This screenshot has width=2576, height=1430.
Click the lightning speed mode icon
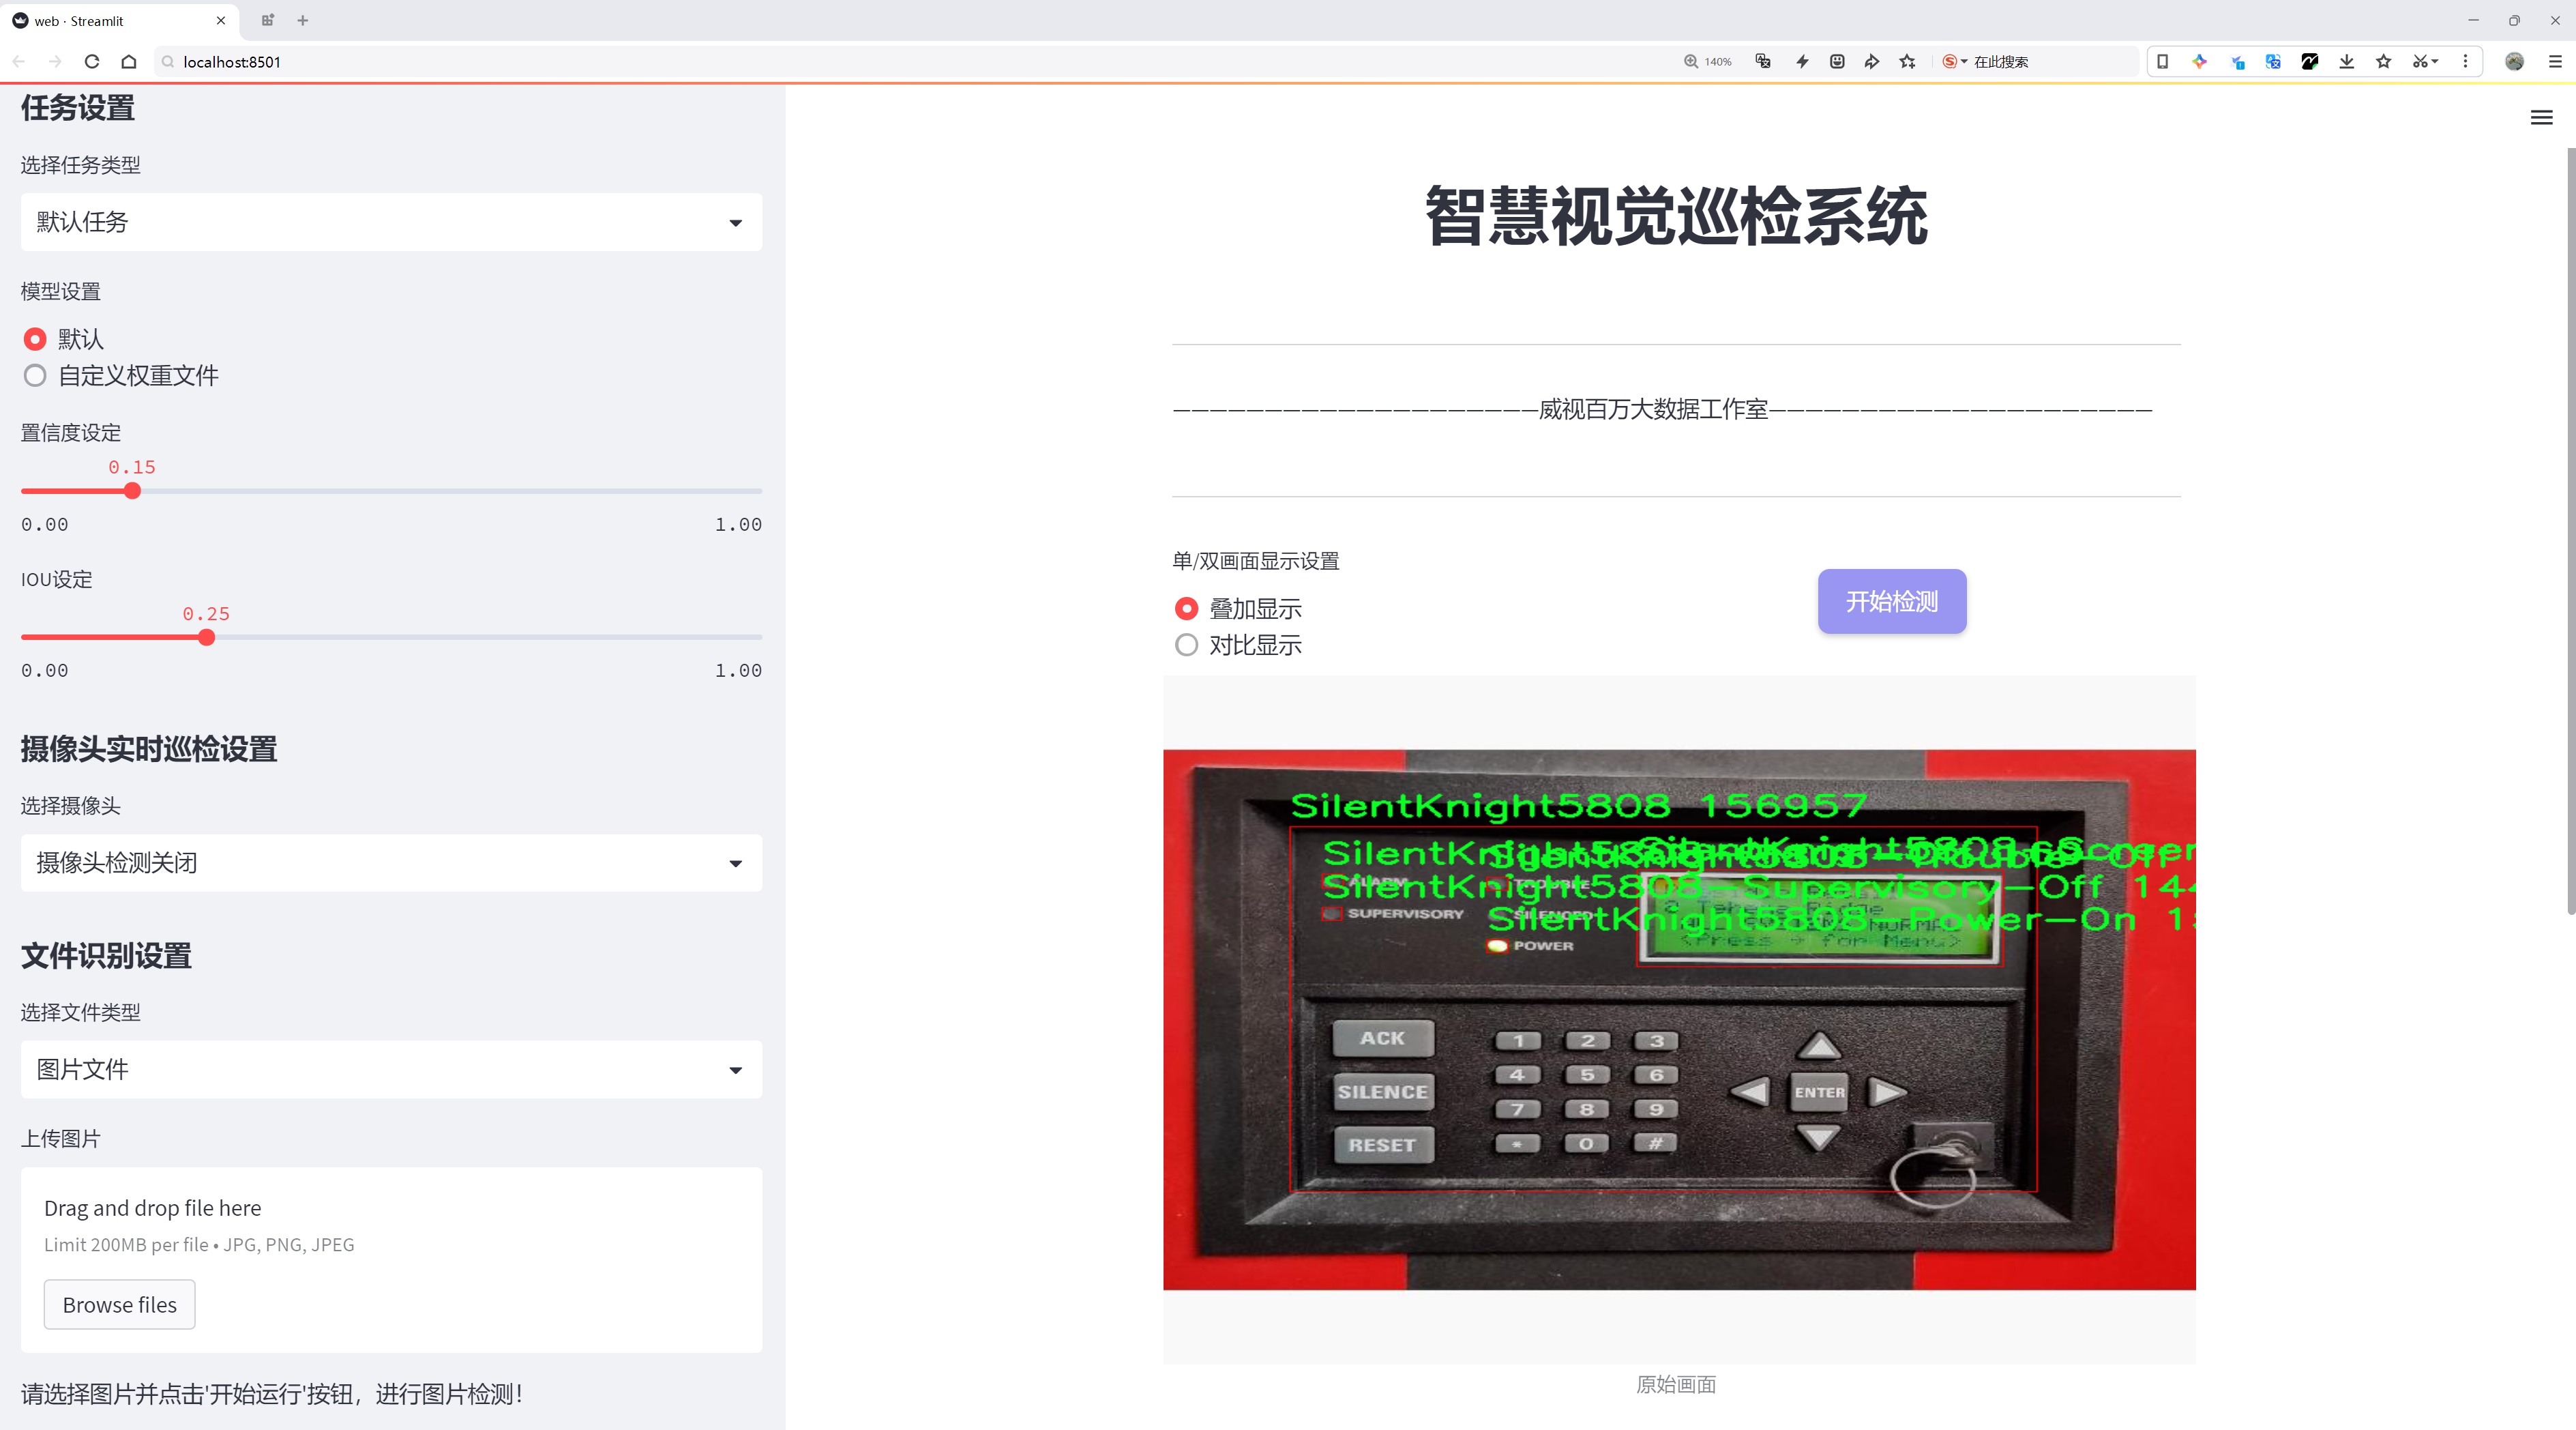[1802, 61]
